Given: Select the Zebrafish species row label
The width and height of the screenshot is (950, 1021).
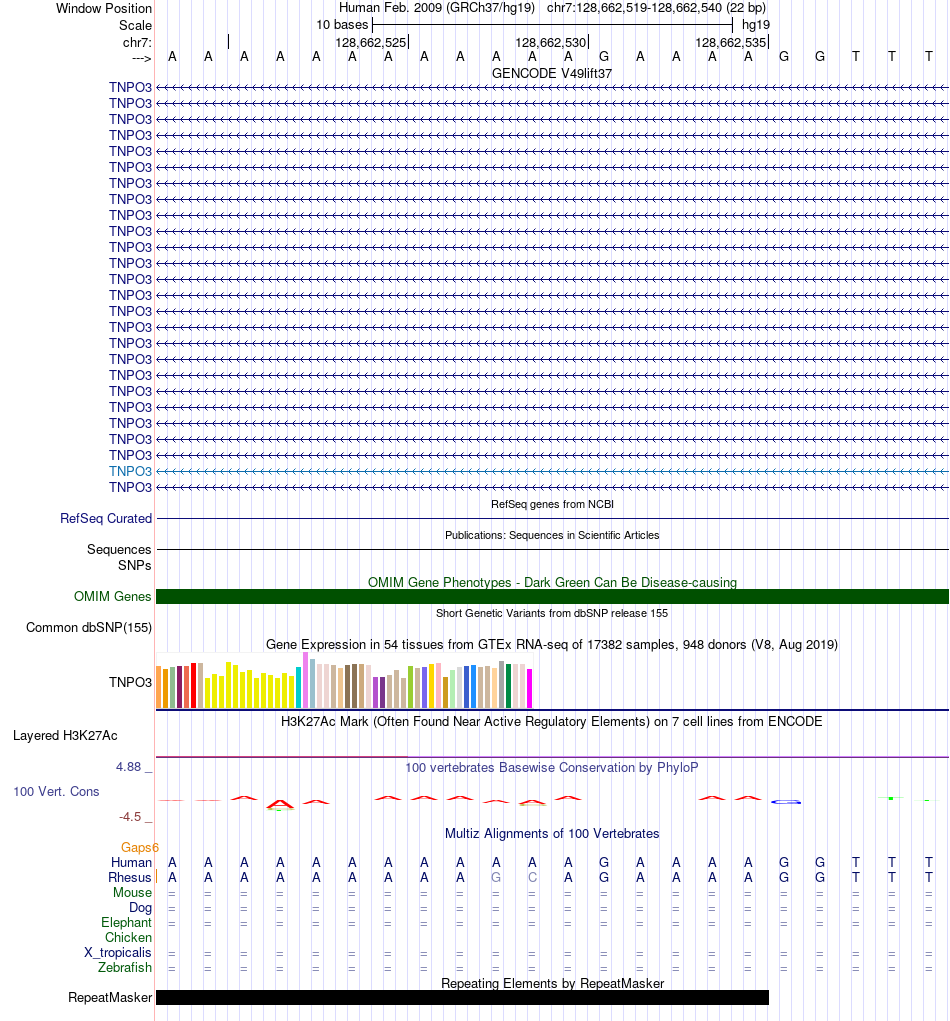Looking at the screenshot, I should click(124, 968).
